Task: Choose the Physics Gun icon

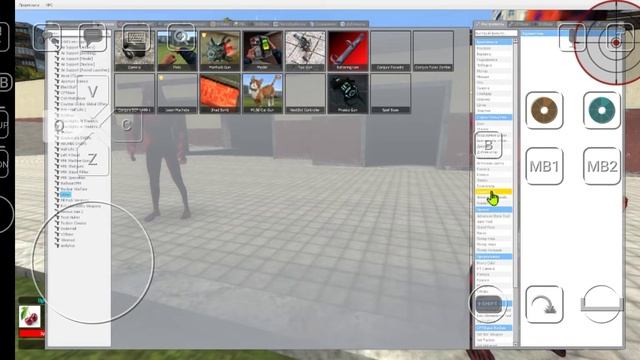Action: (x=348, y=93)
